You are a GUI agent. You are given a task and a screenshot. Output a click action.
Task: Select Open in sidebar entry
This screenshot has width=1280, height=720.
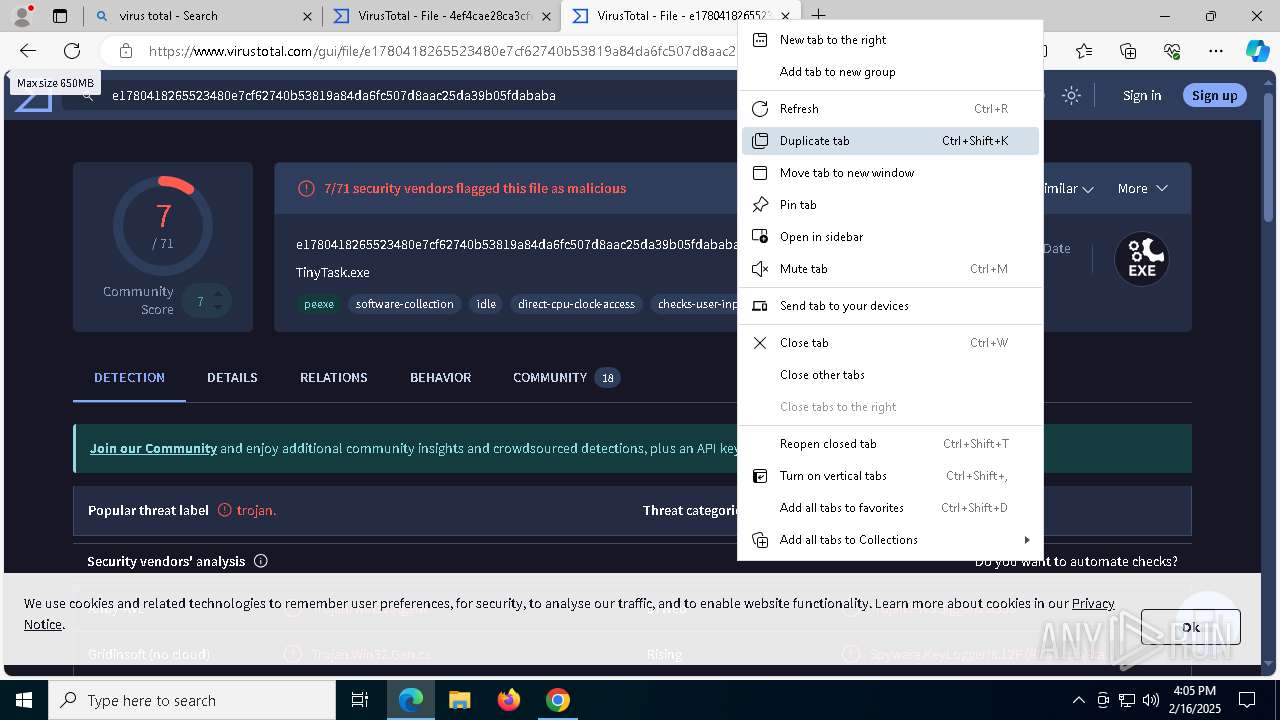890,237
